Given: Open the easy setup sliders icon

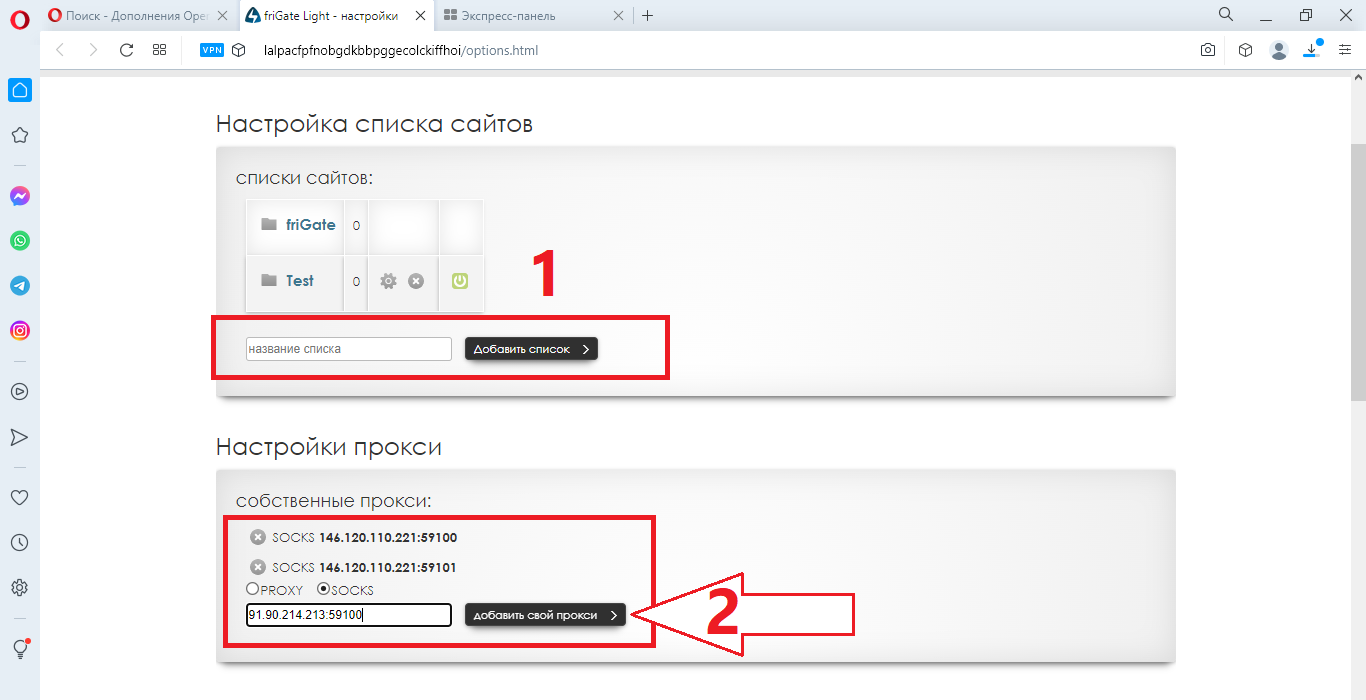Looking at the screenshot, I should 1344,50.
